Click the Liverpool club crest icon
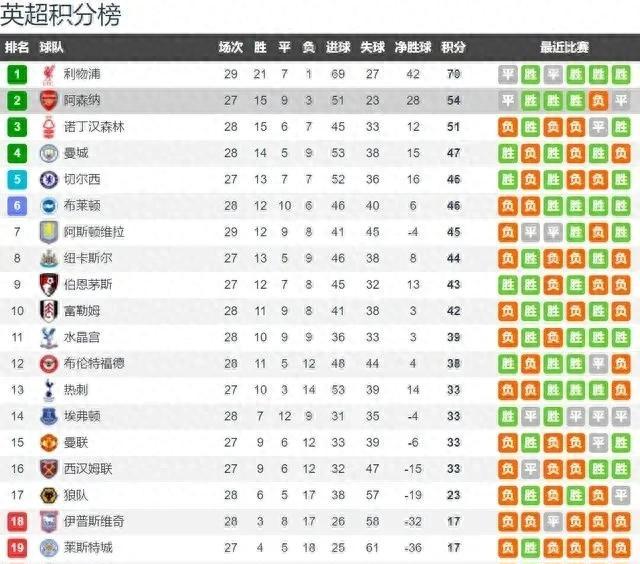 pyautogui.click(x=49, y=75)
